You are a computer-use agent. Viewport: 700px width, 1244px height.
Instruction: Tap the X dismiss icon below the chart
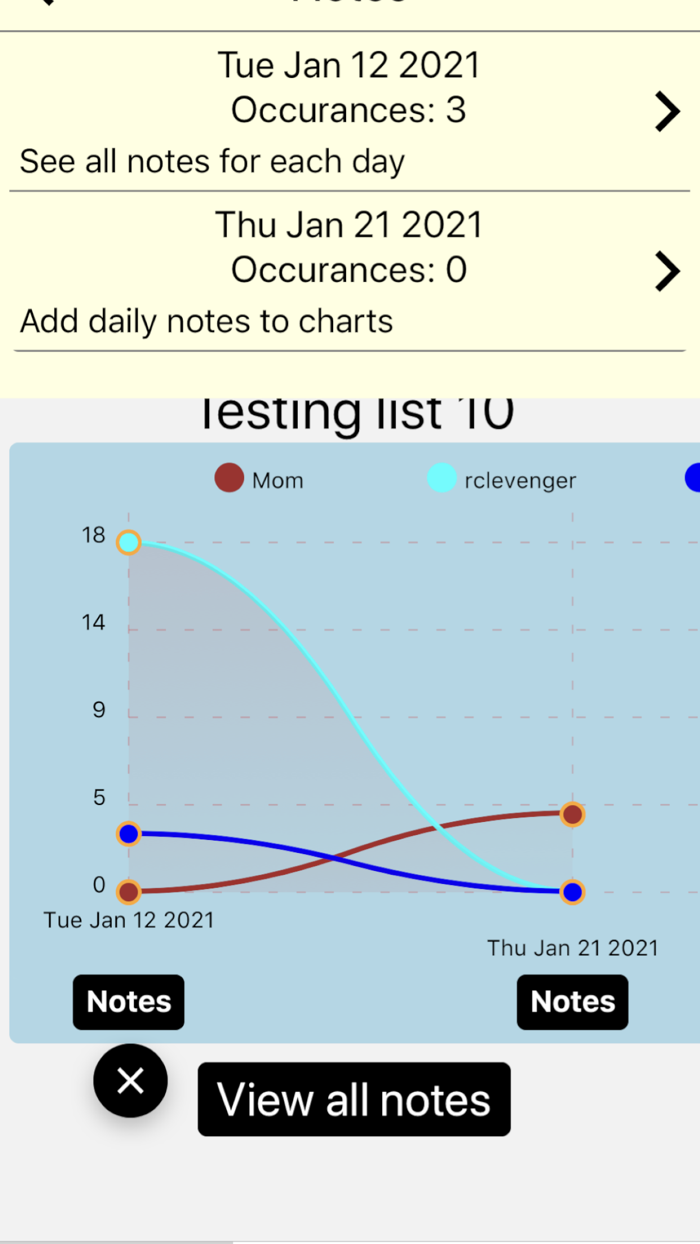130,1080
